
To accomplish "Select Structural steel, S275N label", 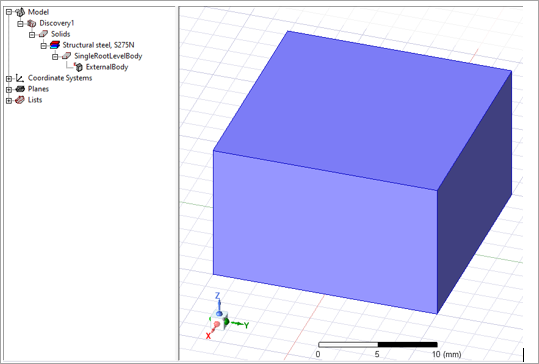I will (x=98, y=45).
